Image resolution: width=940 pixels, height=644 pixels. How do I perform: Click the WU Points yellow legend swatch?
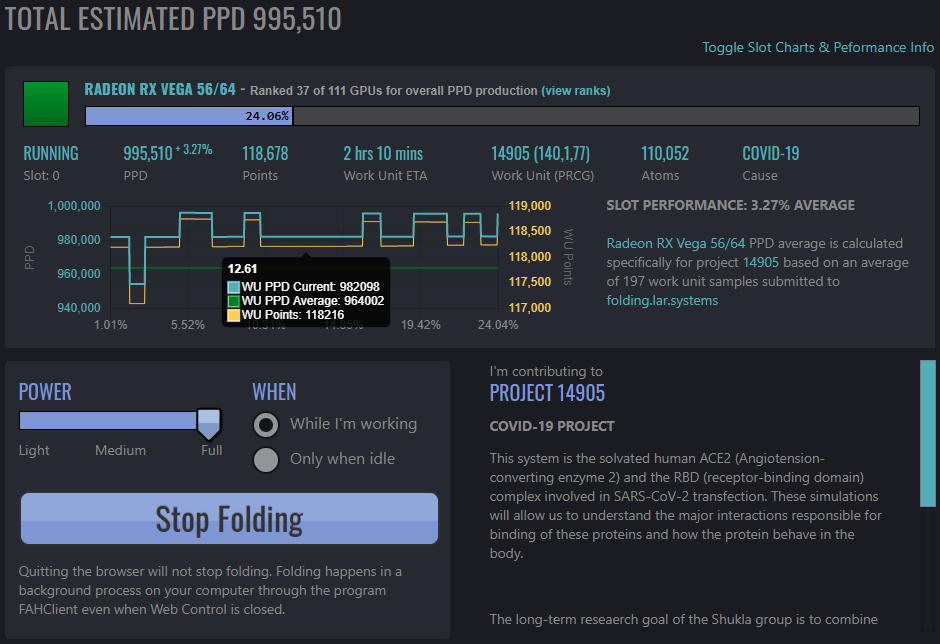point(233,315)
